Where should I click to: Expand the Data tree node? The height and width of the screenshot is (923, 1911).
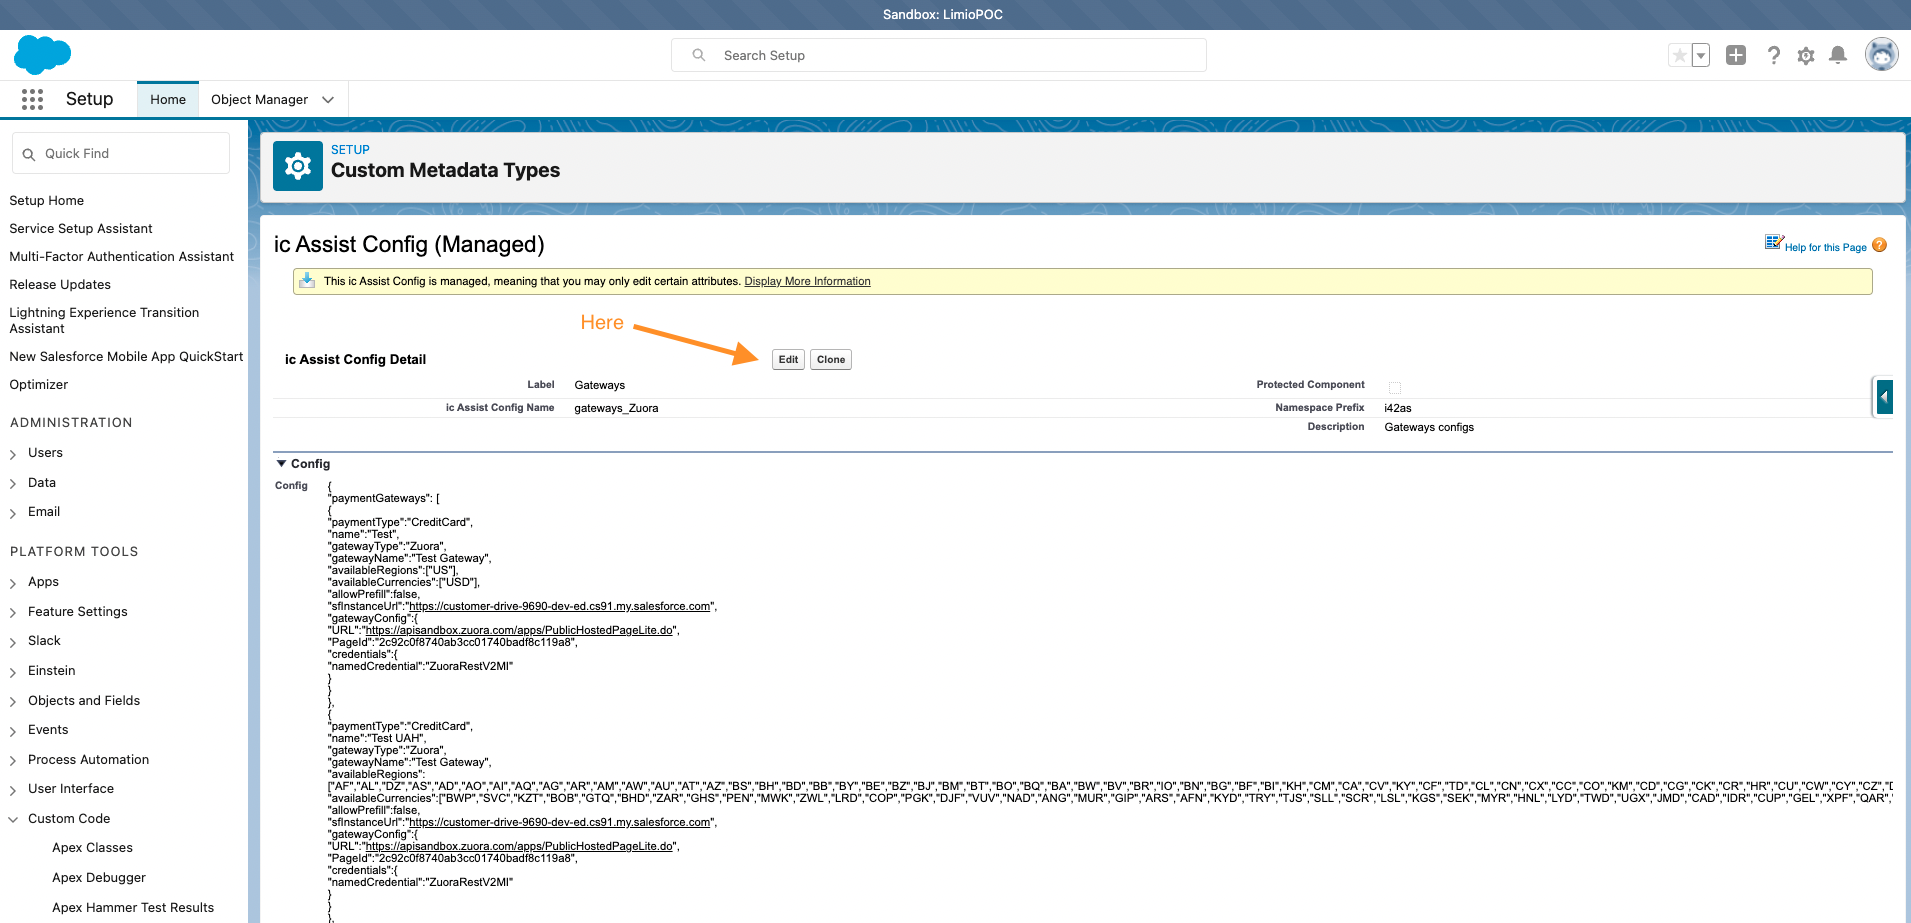click(x=13, y=484)
